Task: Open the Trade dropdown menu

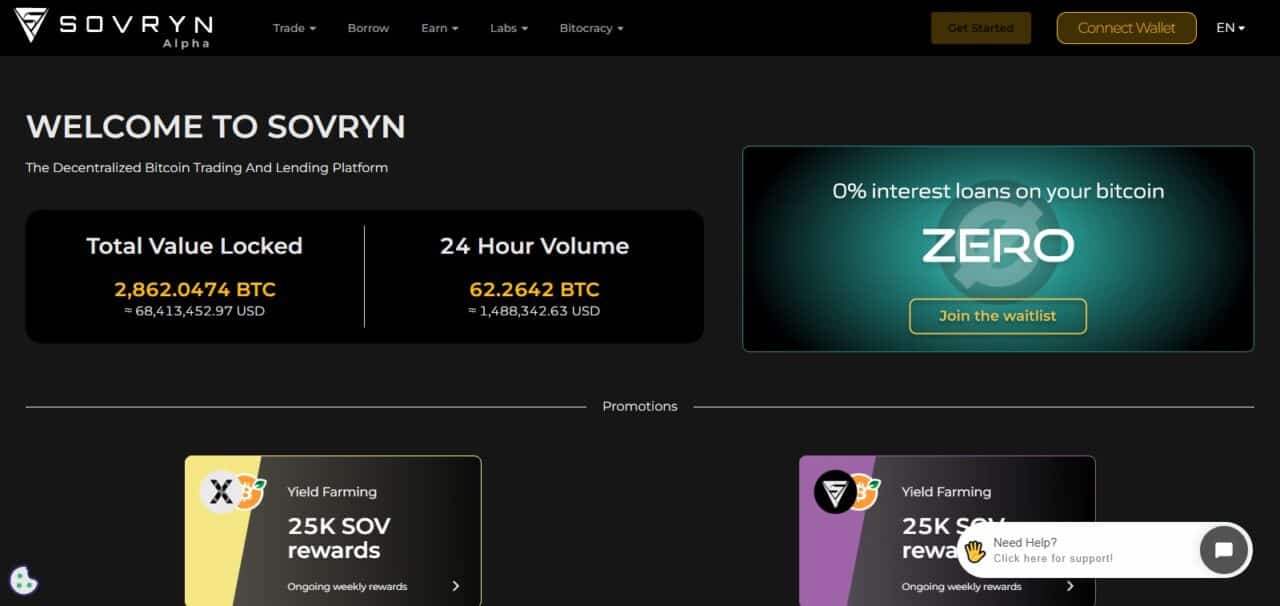Action: pyautogui.click(x=294, y=28)
